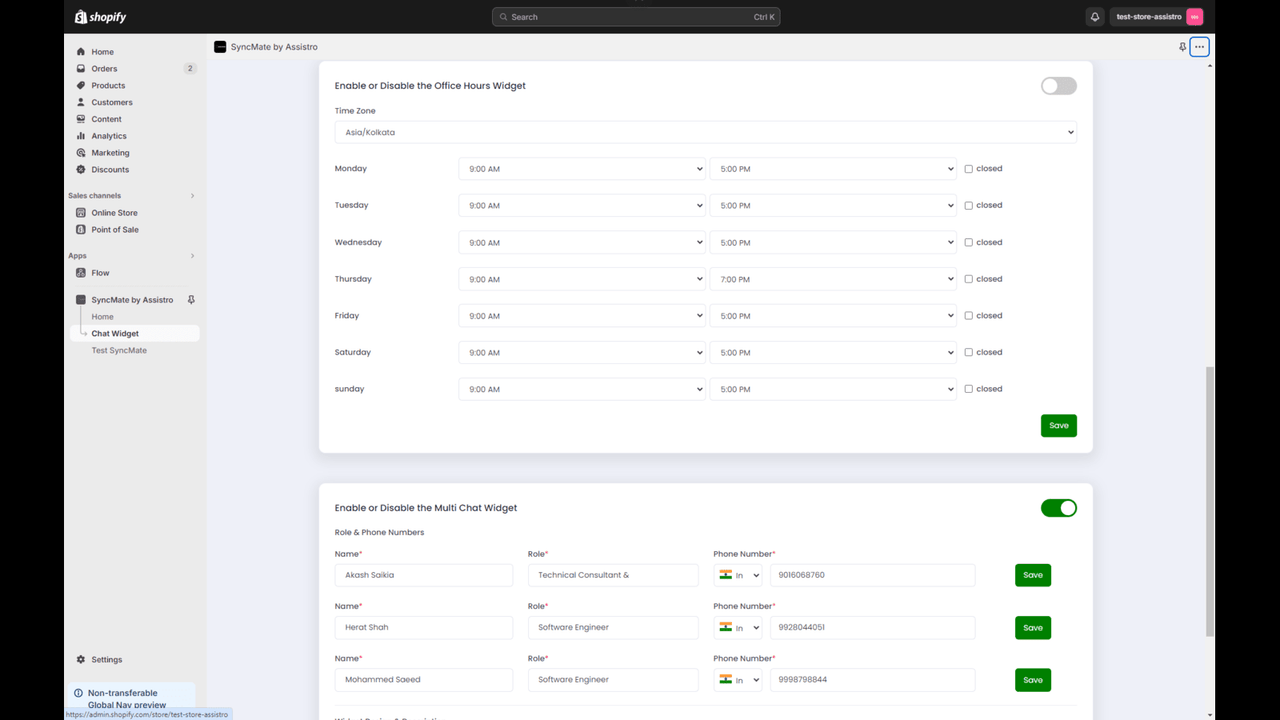1280x720 pixels.
Task: Open the notifications bell
Action: [x=1095, y=17]
